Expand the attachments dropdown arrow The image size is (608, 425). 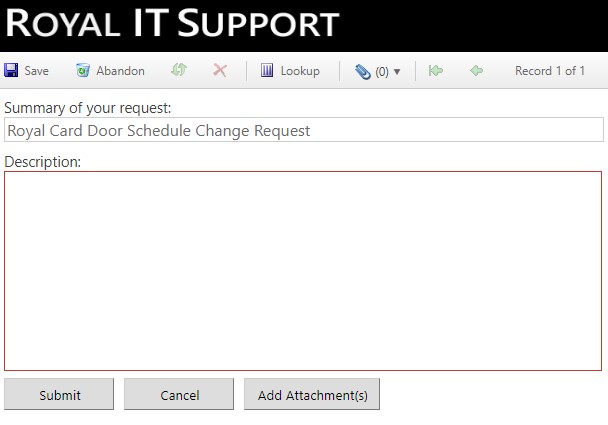[397, 72]
